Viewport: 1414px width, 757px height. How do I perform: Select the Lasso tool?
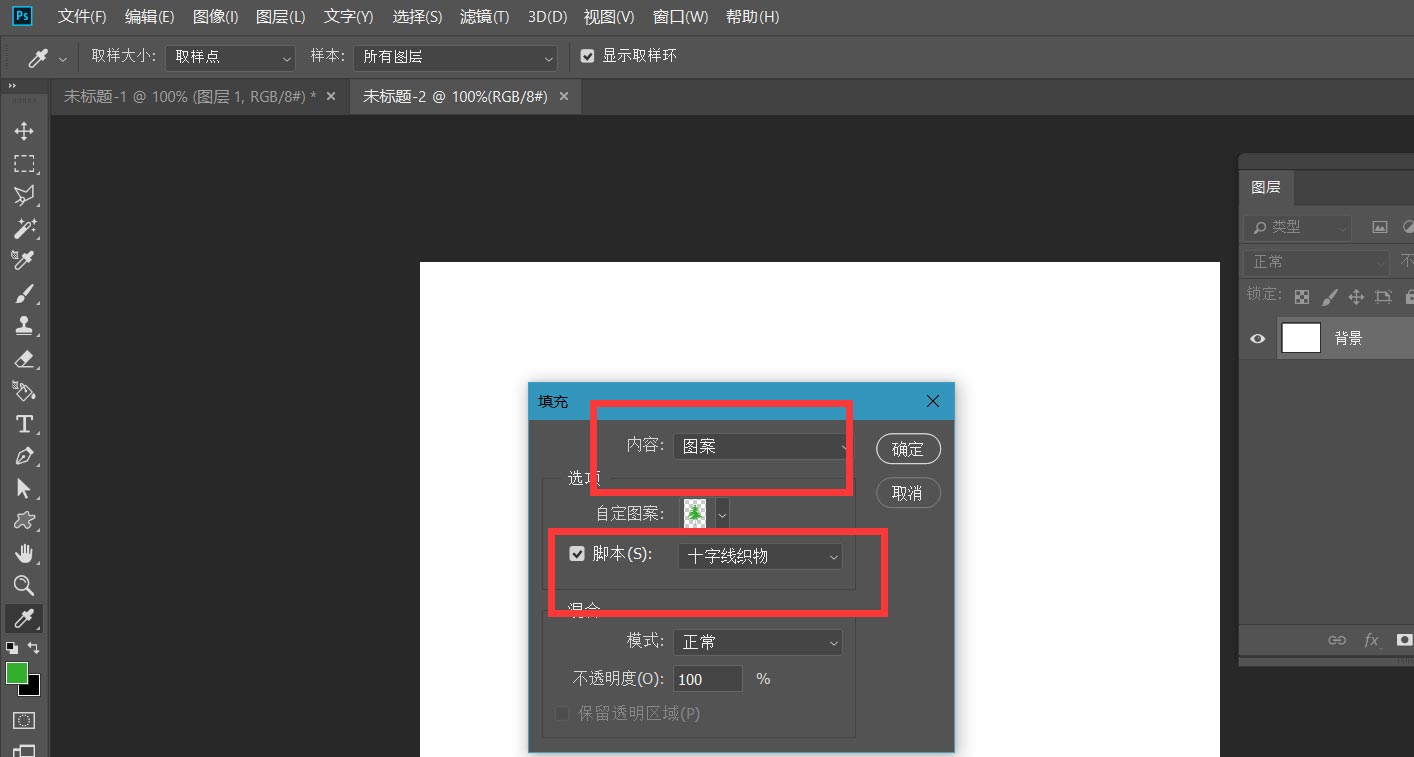[25, 196]
